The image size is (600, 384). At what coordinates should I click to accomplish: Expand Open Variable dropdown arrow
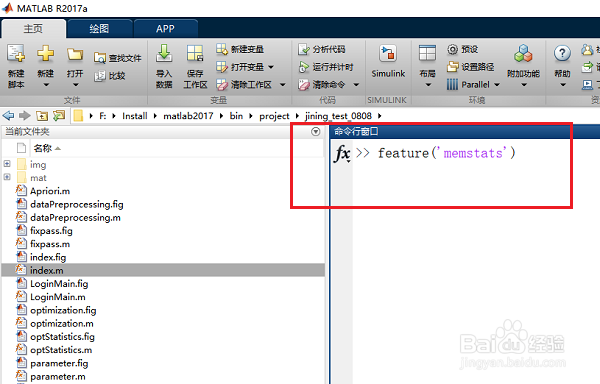point(271,67)
